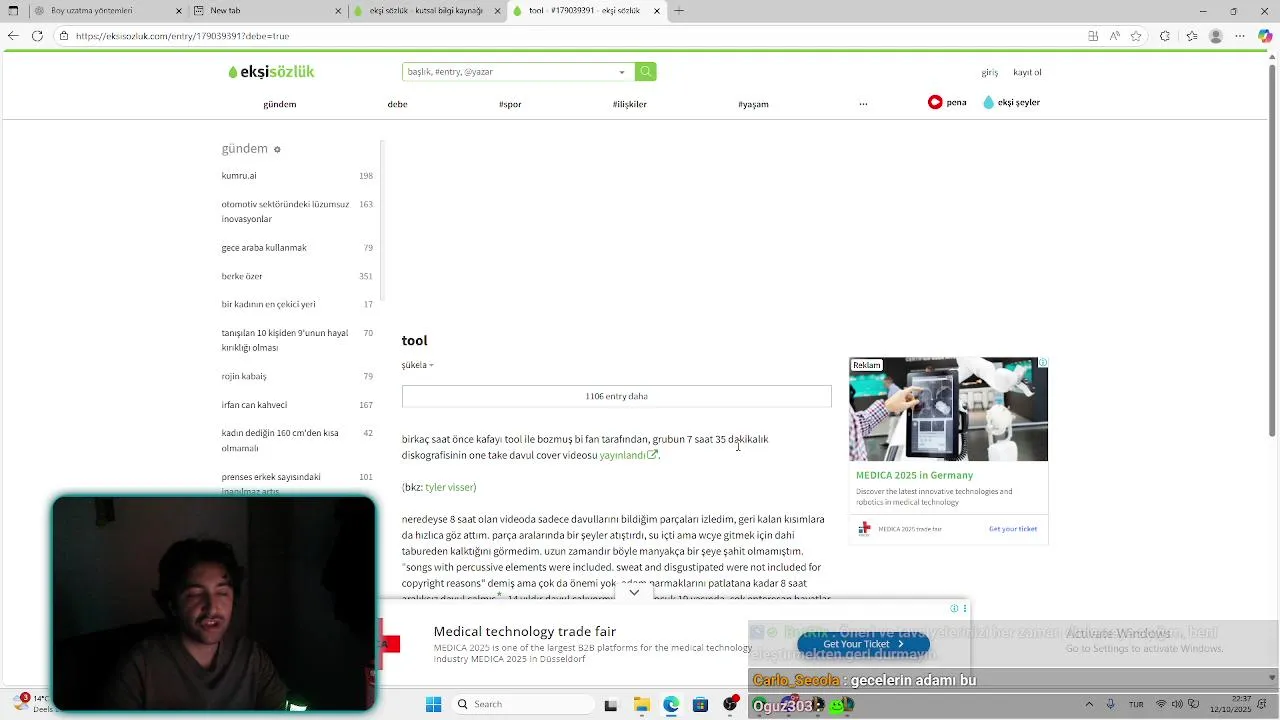
Task: Open split screen icon in Edge toolbar
Action: (1093, 36)
